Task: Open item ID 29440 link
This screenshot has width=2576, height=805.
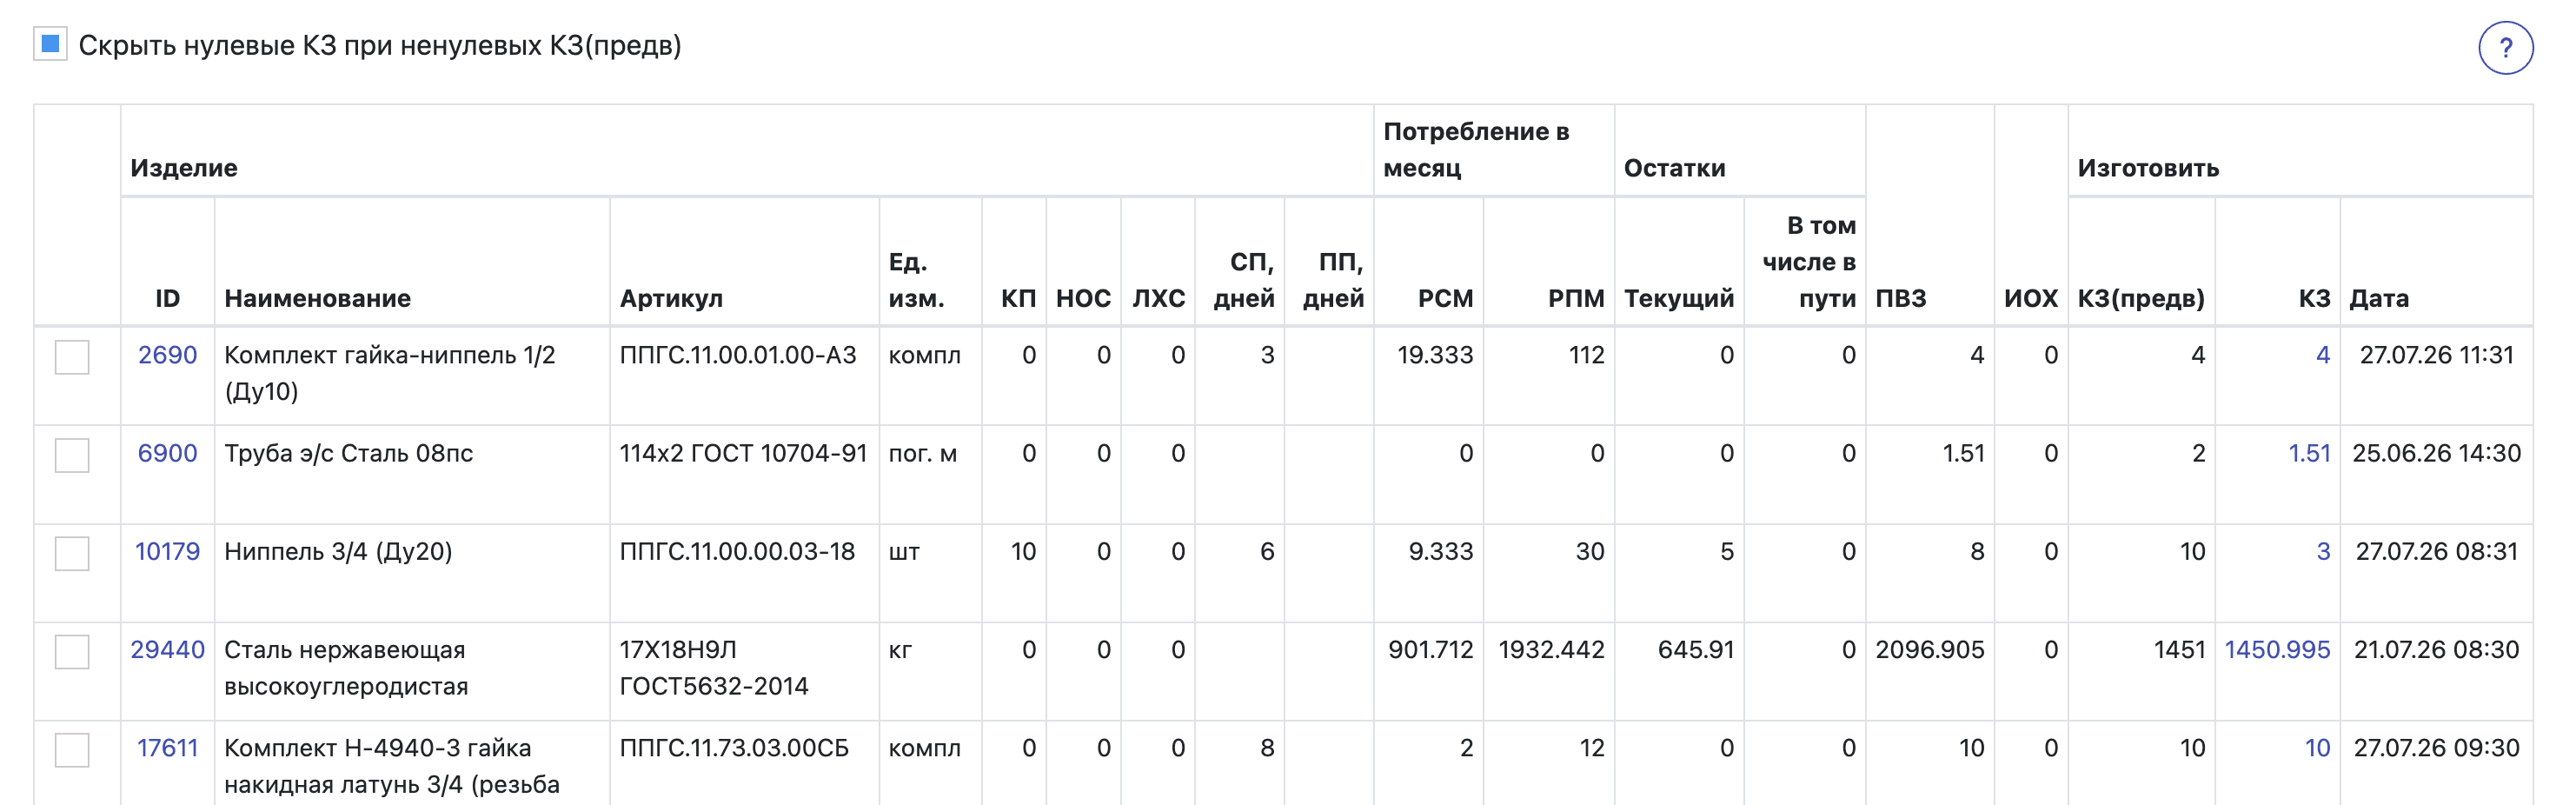Action: coord(167,649)
